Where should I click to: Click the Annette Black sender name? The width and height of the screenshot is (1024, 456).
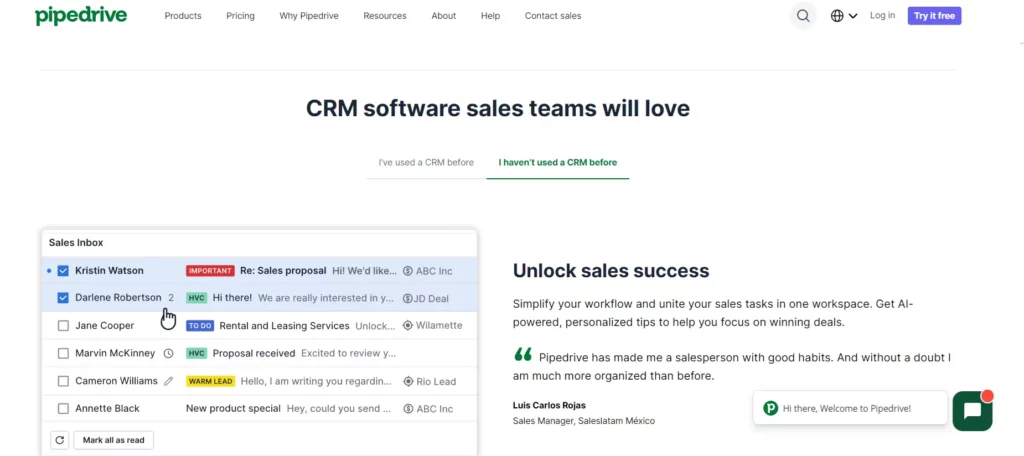point(107,408)
